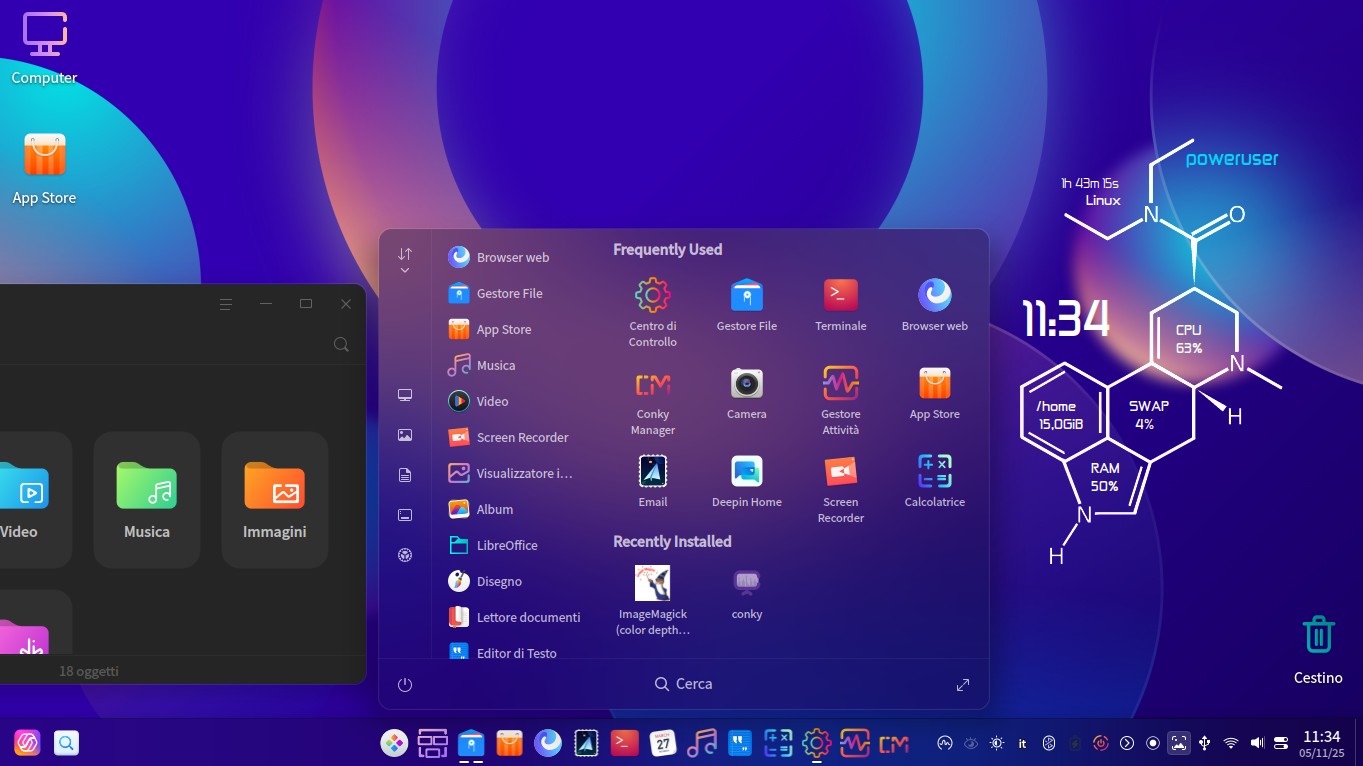Screen dimensions: 1363x766
Task: Launch the Camera app
Action: (x=747, y=391)
